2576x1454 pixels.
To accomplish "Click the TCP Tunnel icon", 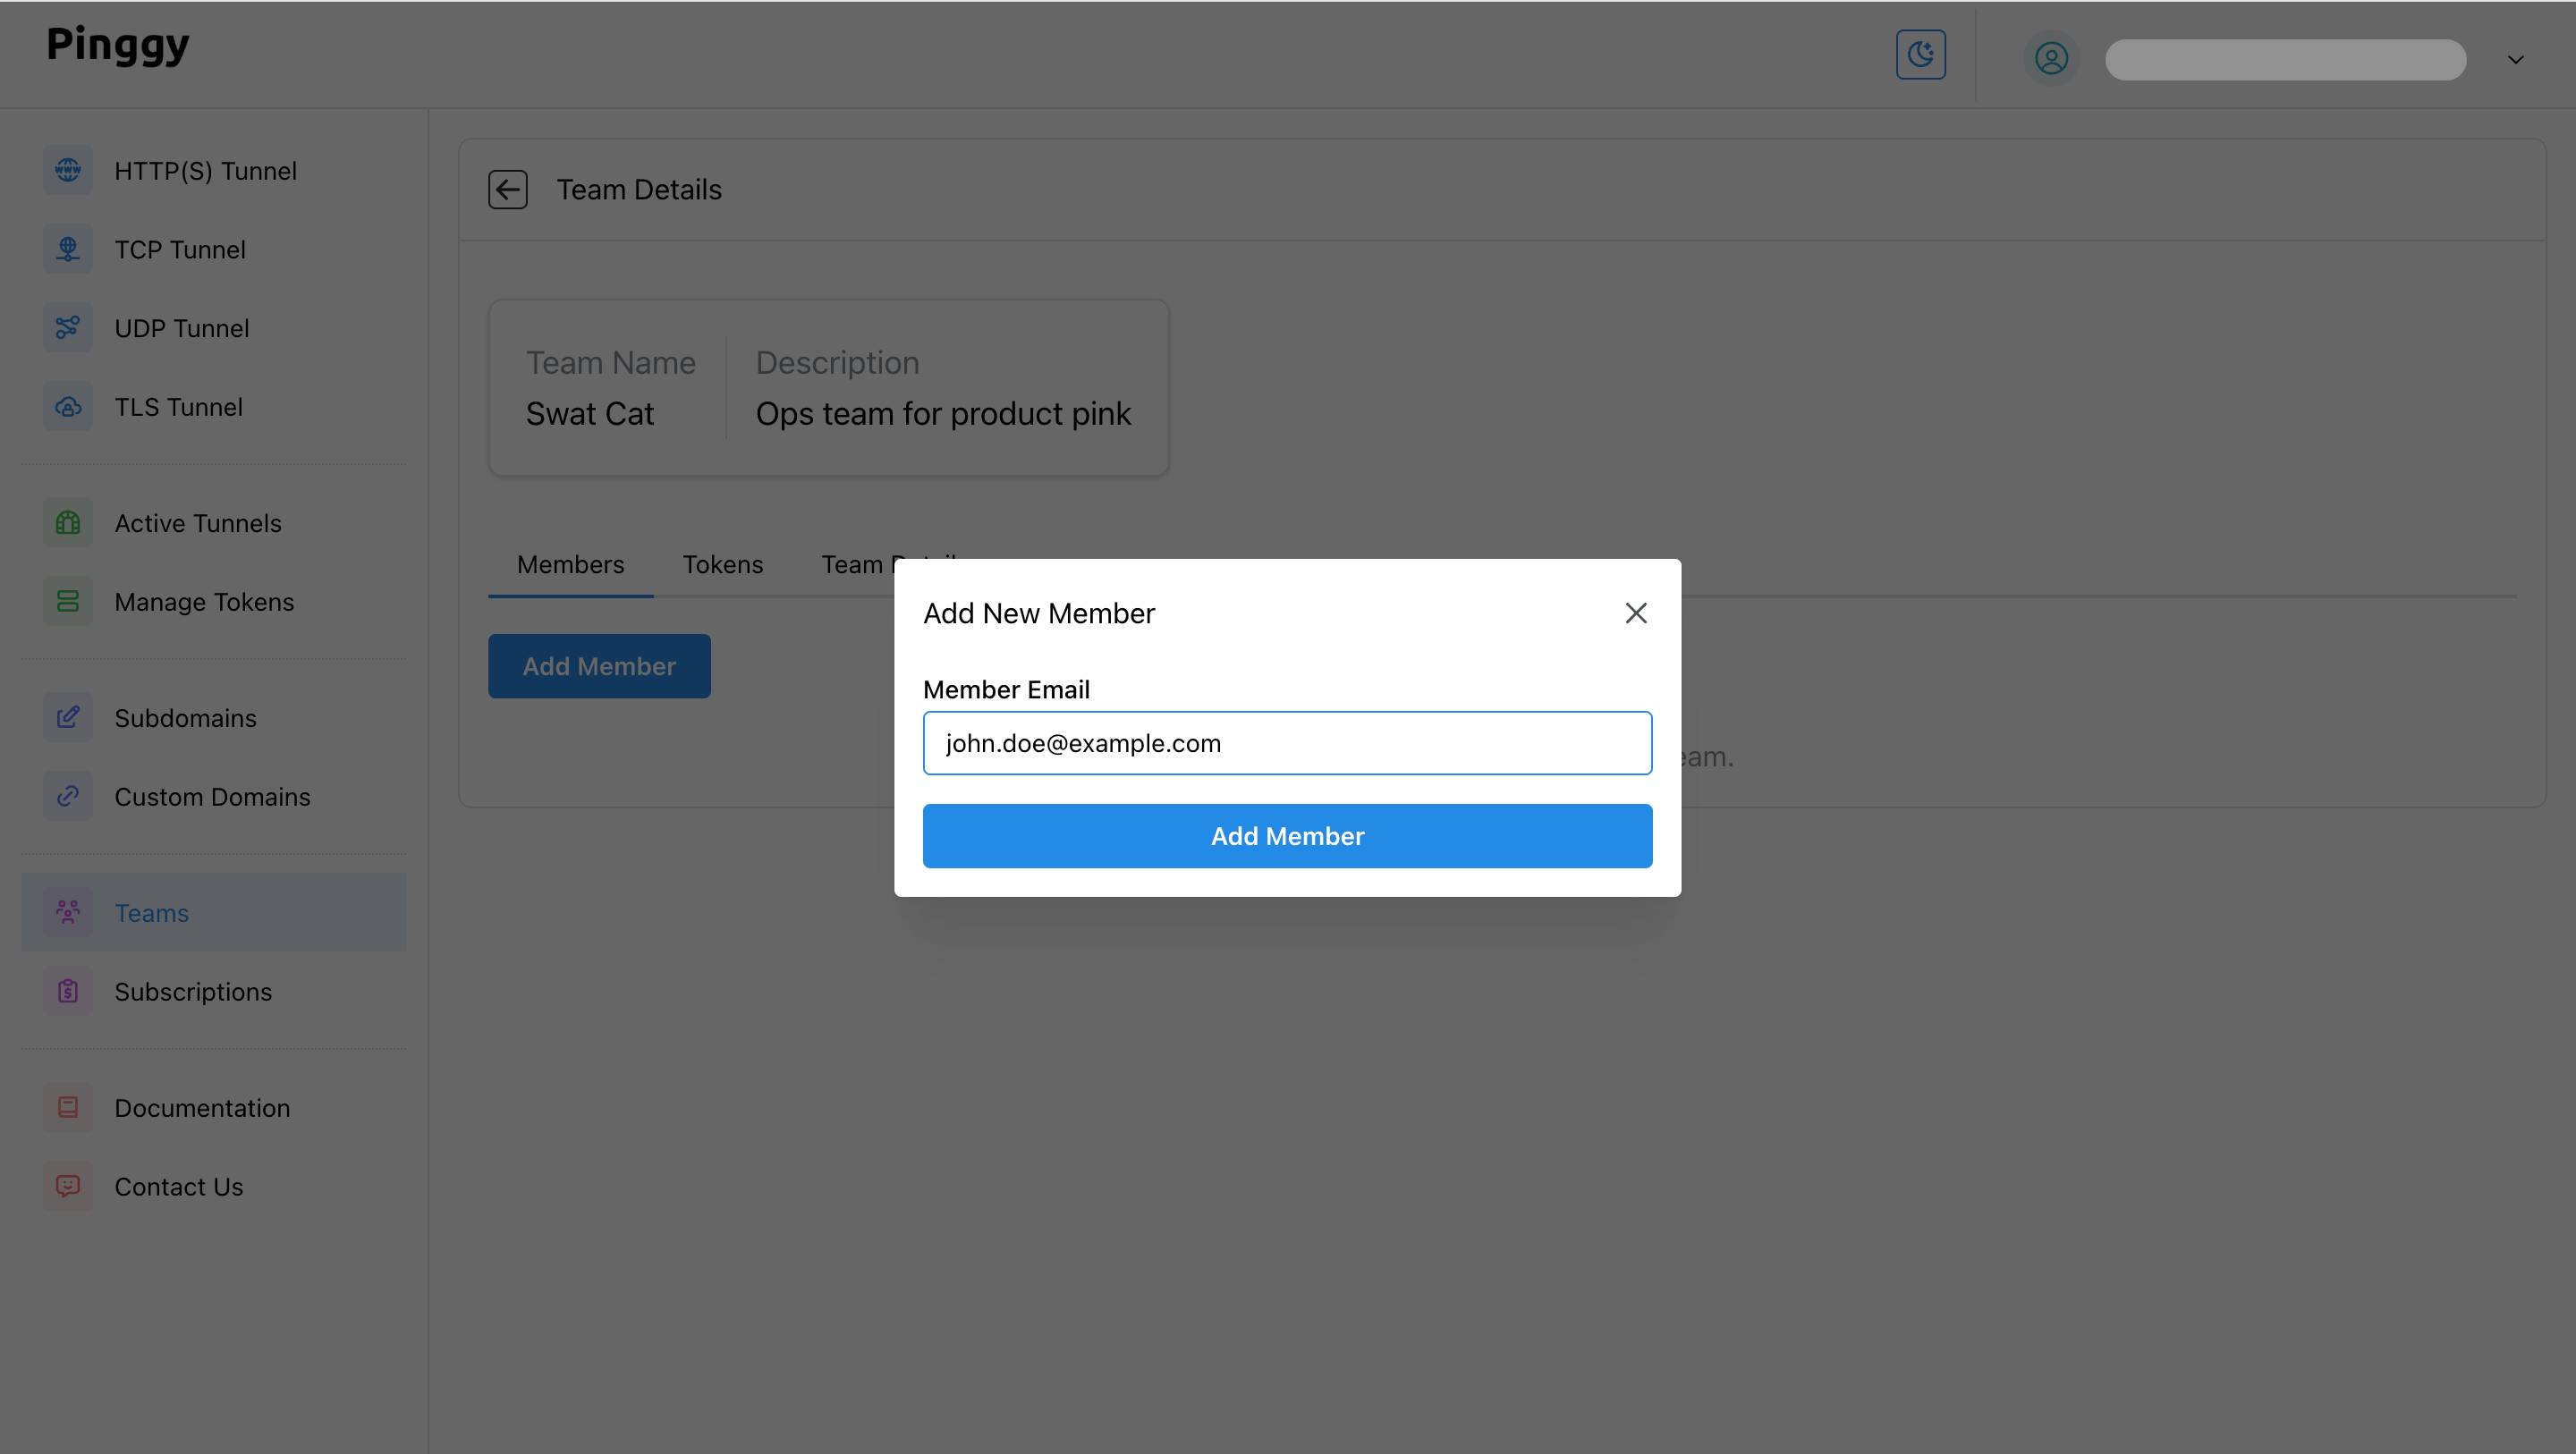I will coord(68,249).
